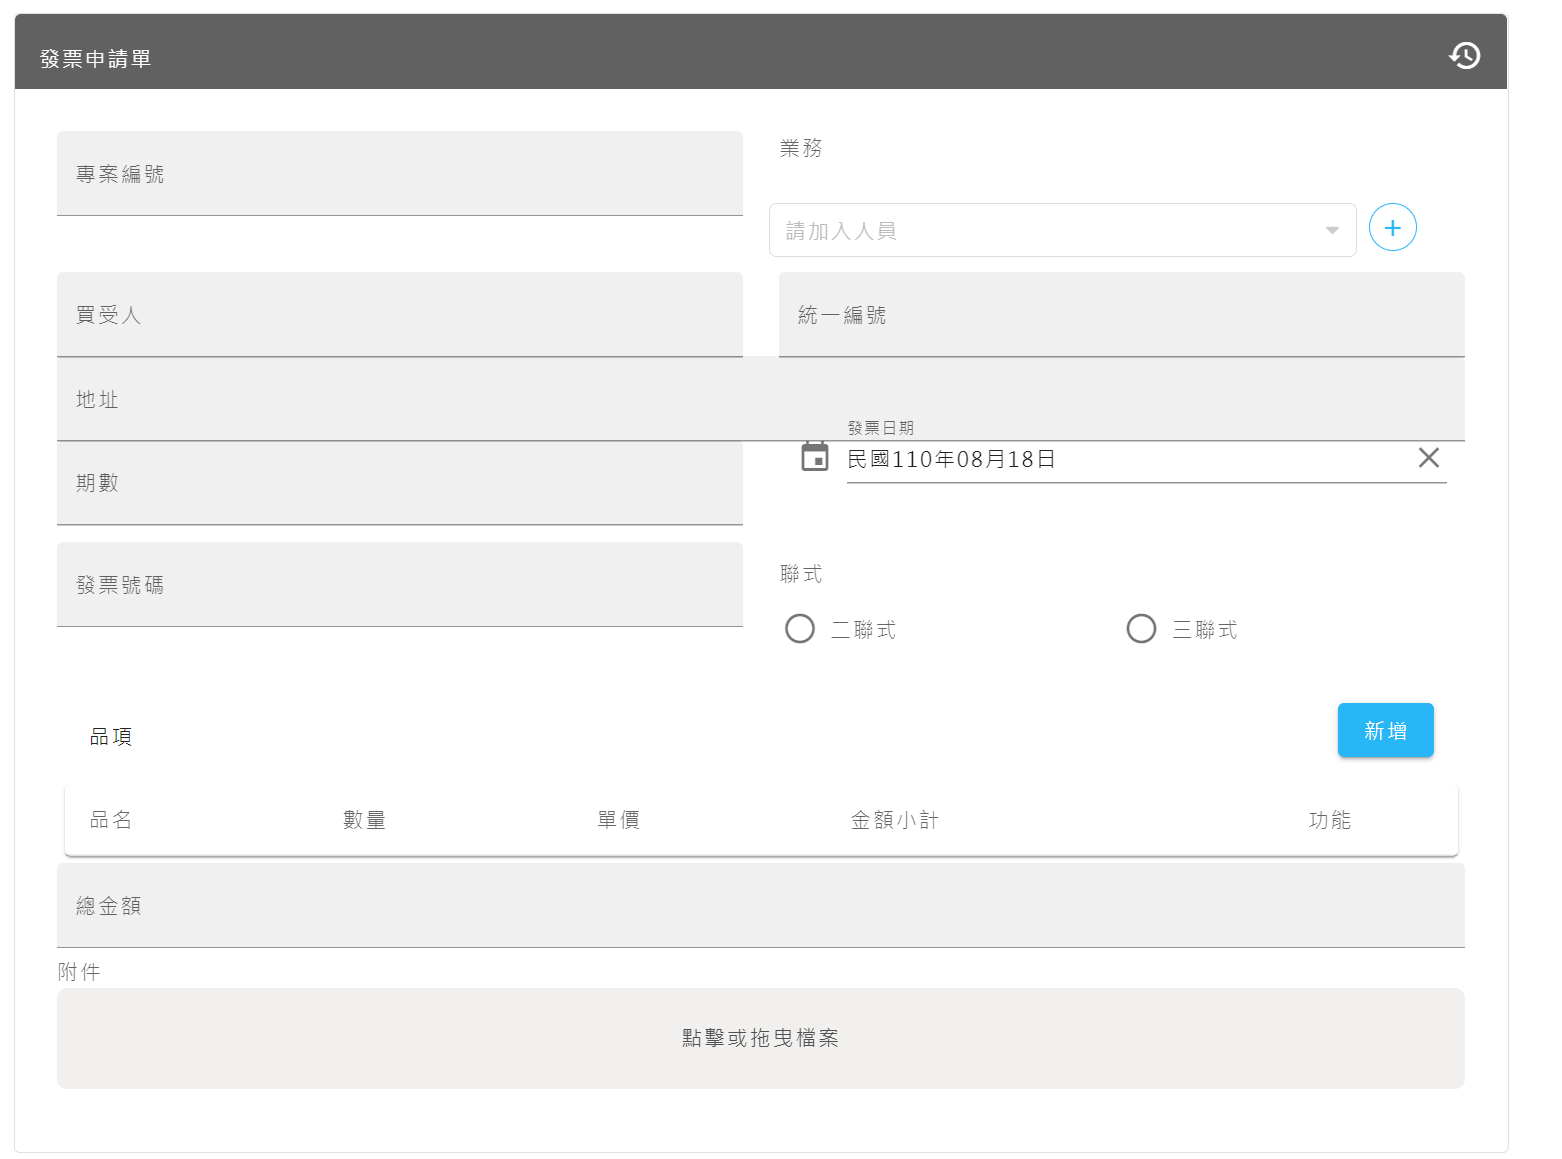Enter the 發票號碼 field

pyautogui.click(x=399, y=585)
